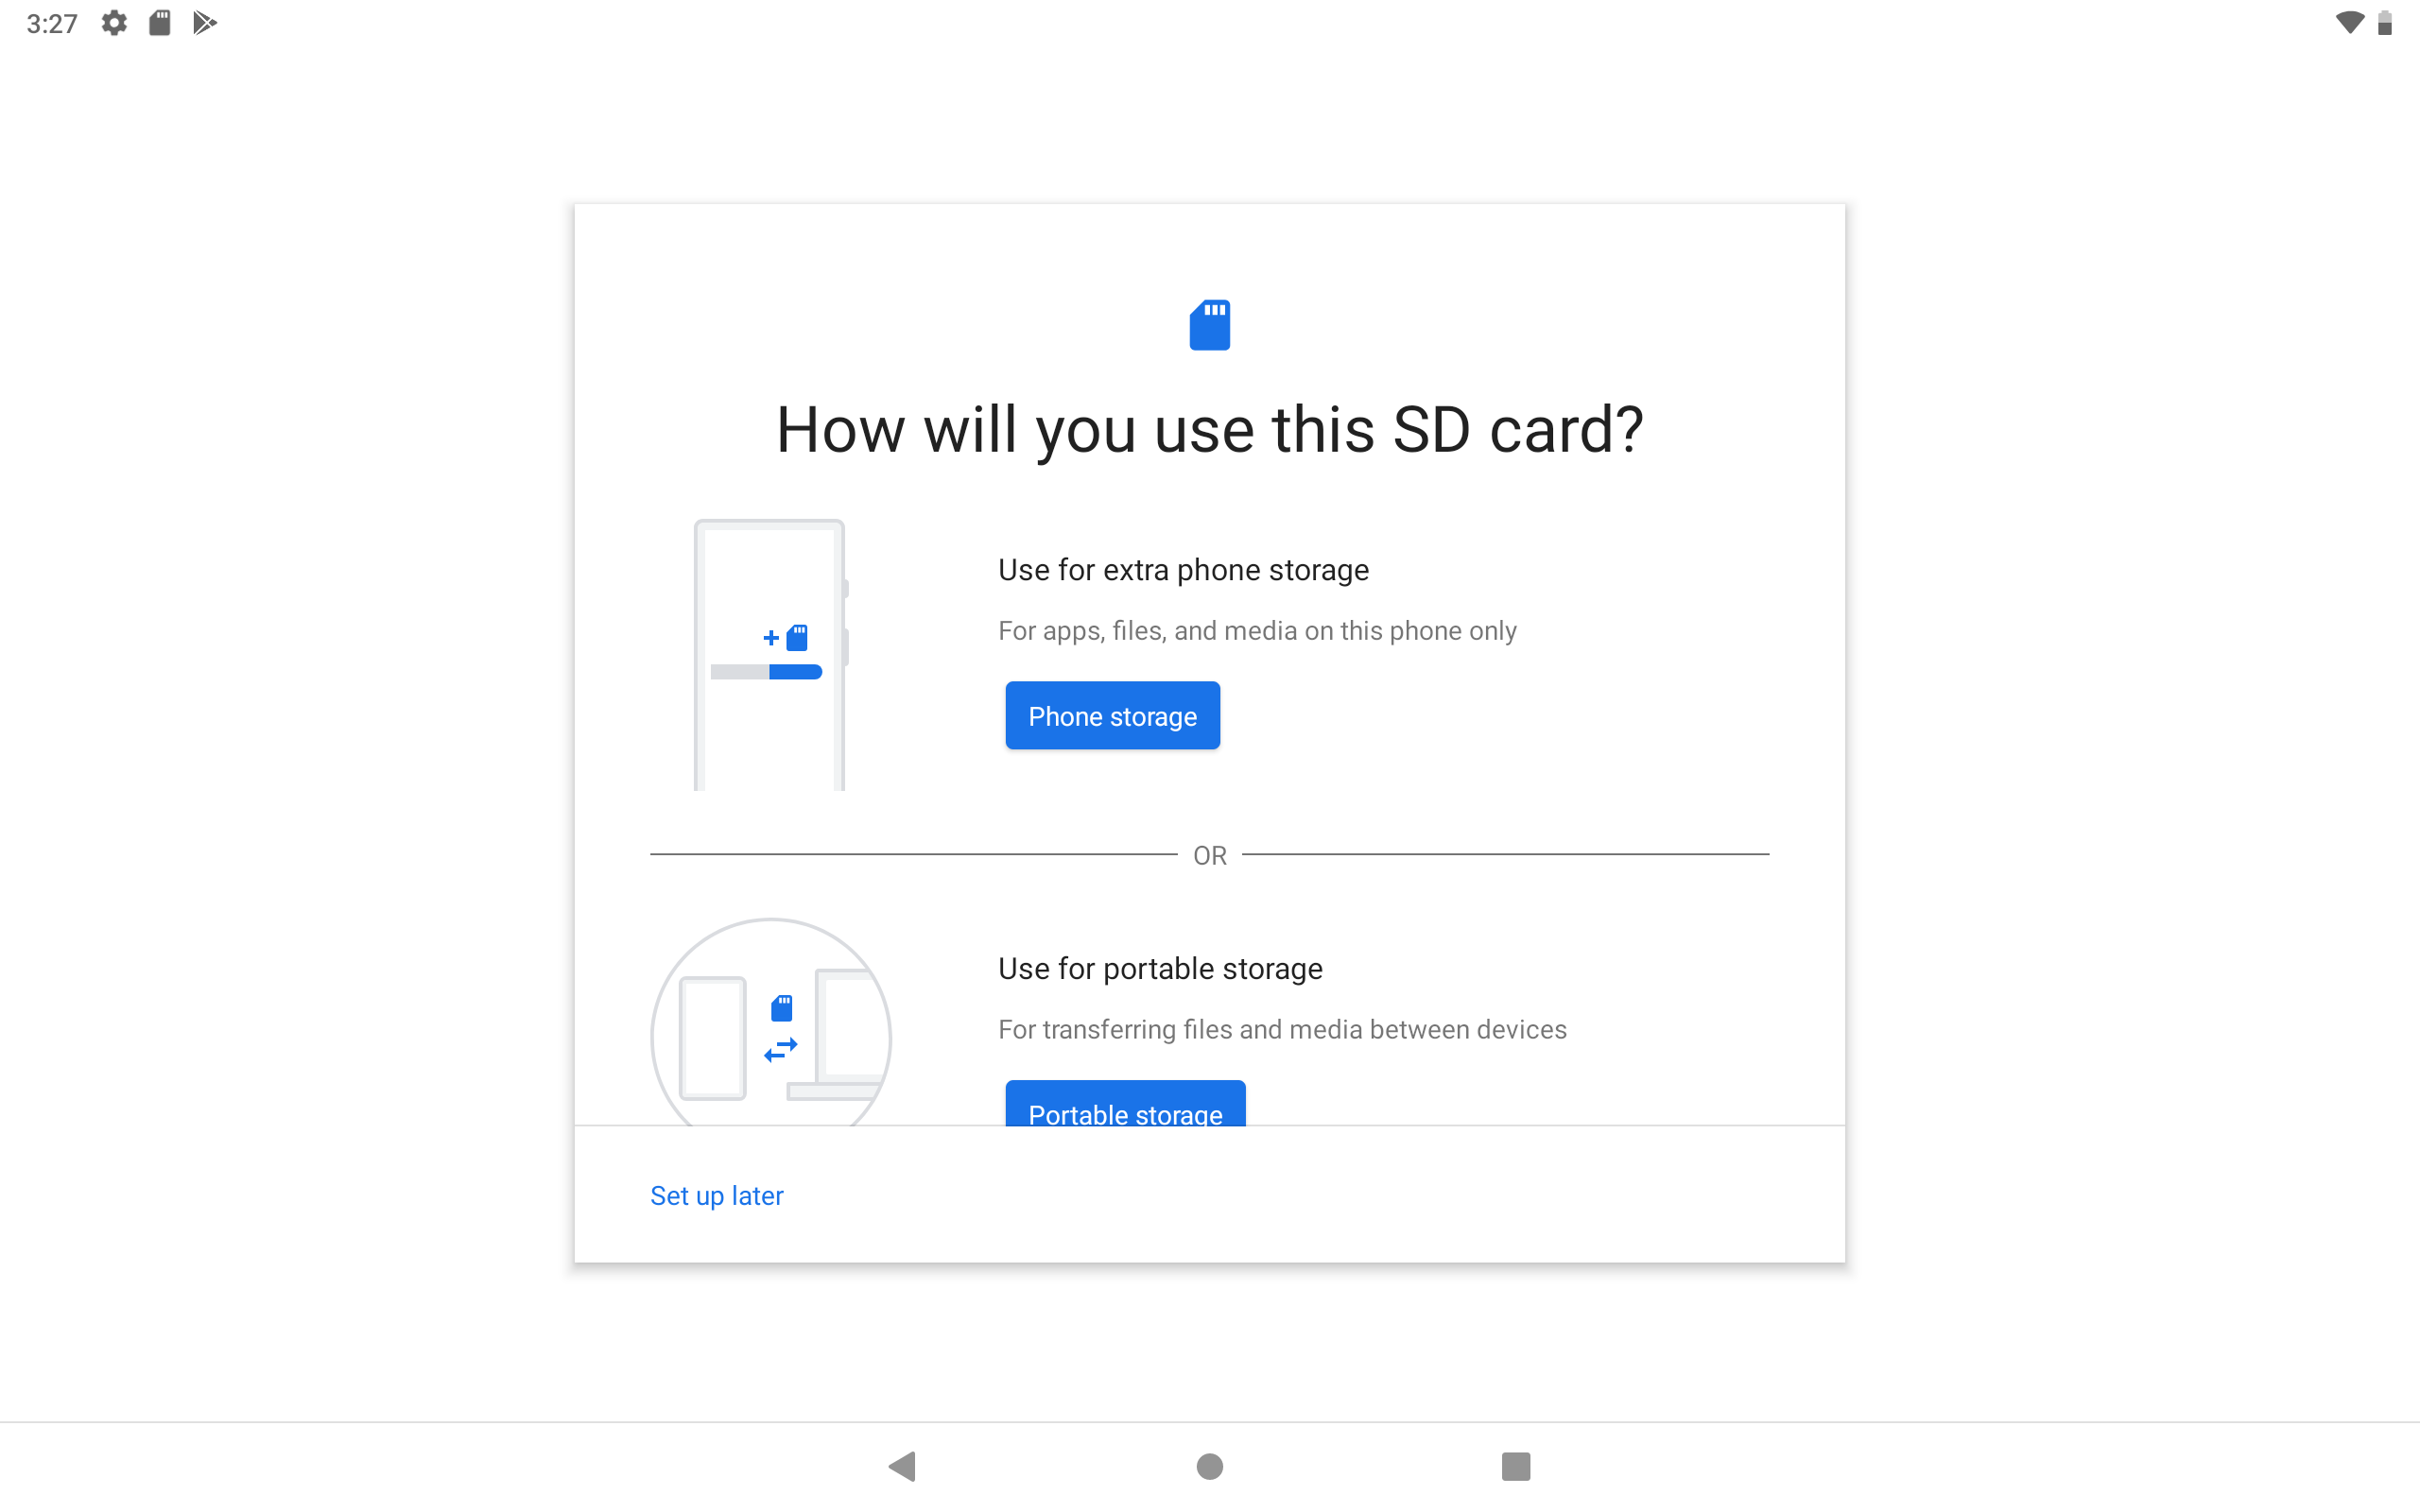This screenshot has height=1512, width=2420.
Task: Click the 'How will you use this SD card?' title
Action: point(1209,430)
